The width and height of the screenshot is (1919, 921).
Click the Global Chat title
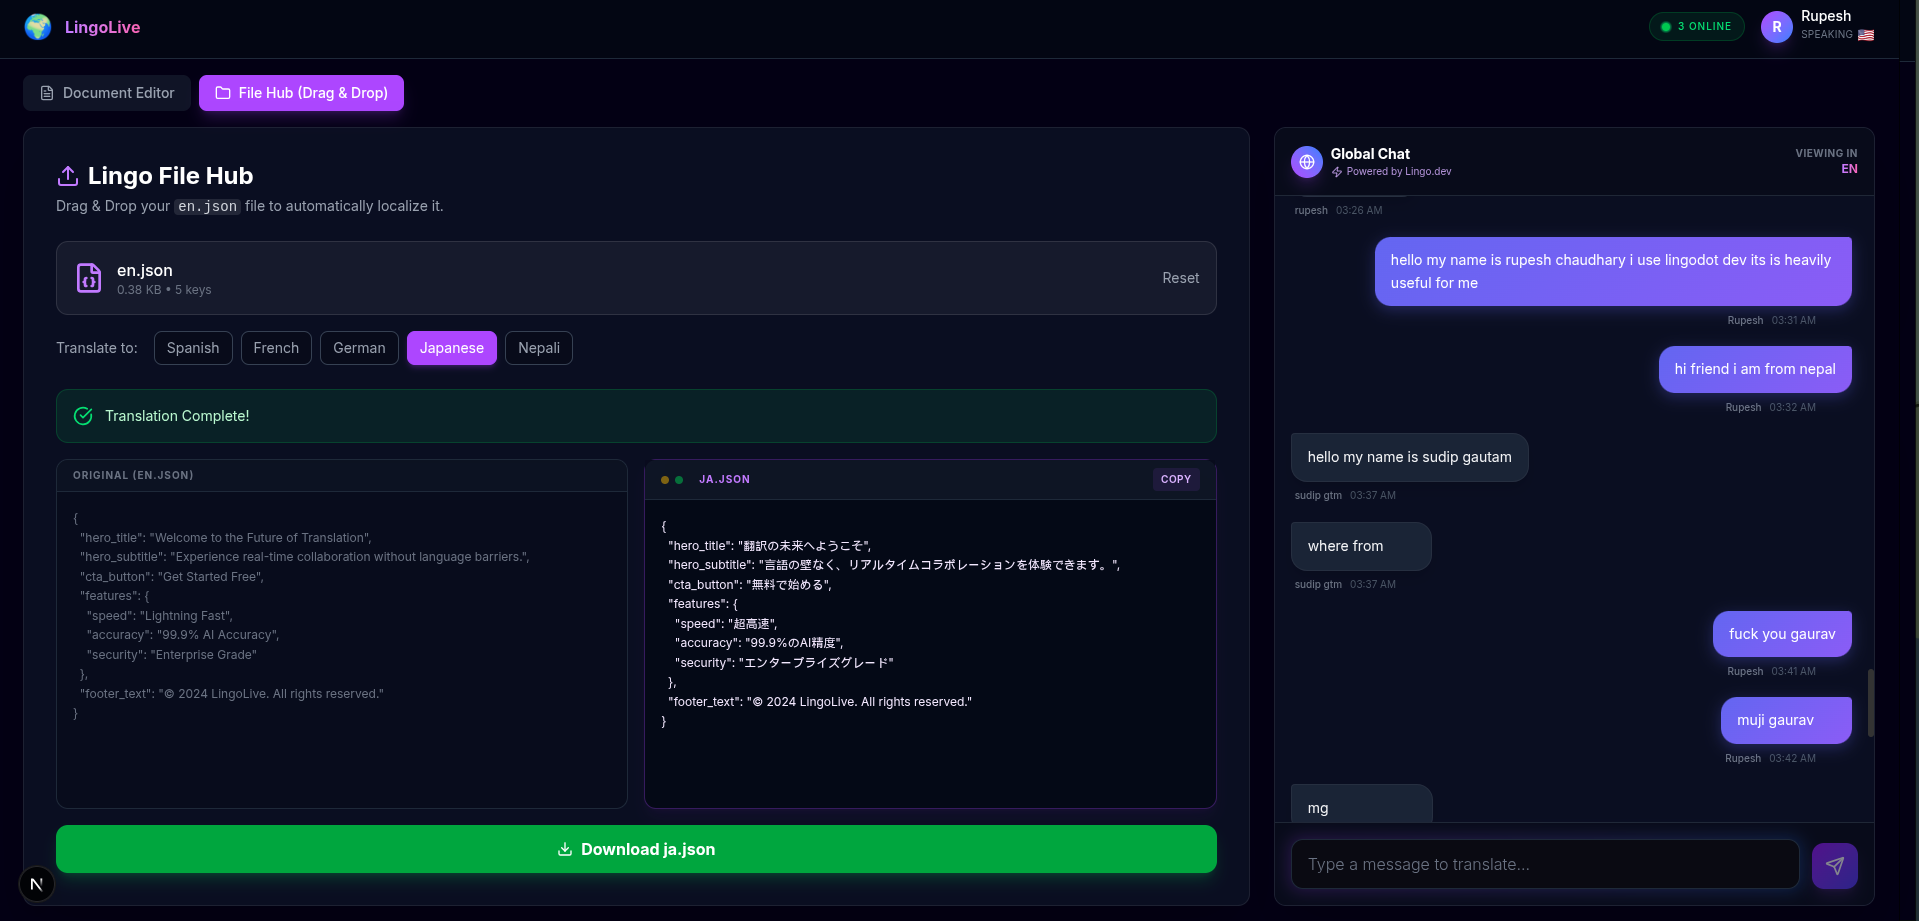1370,154
